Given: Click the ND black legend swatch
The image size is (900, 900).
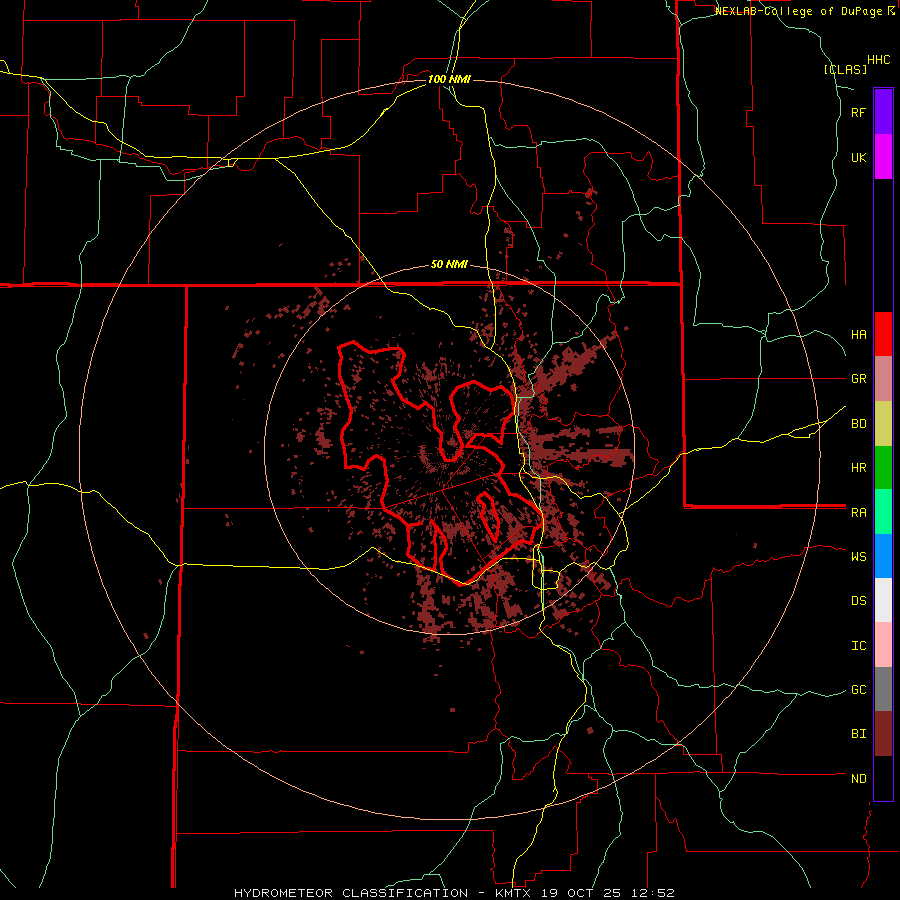Looking at the screenshot, I should click(883, 778).
